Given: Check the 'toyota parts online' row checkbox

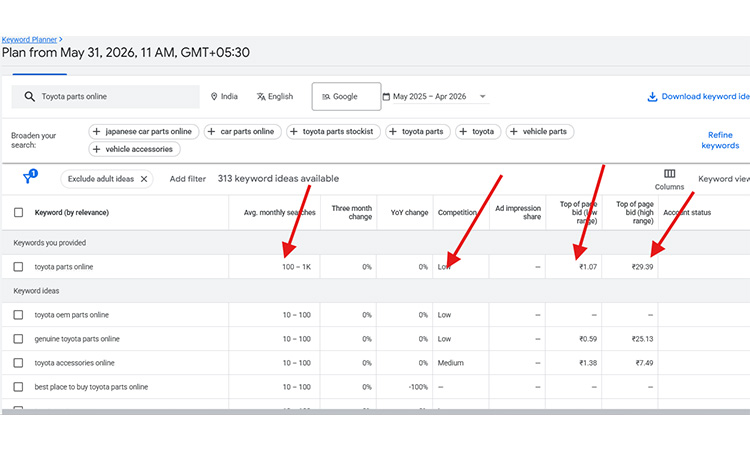Looking at the screenshot, I should point(18,267).
